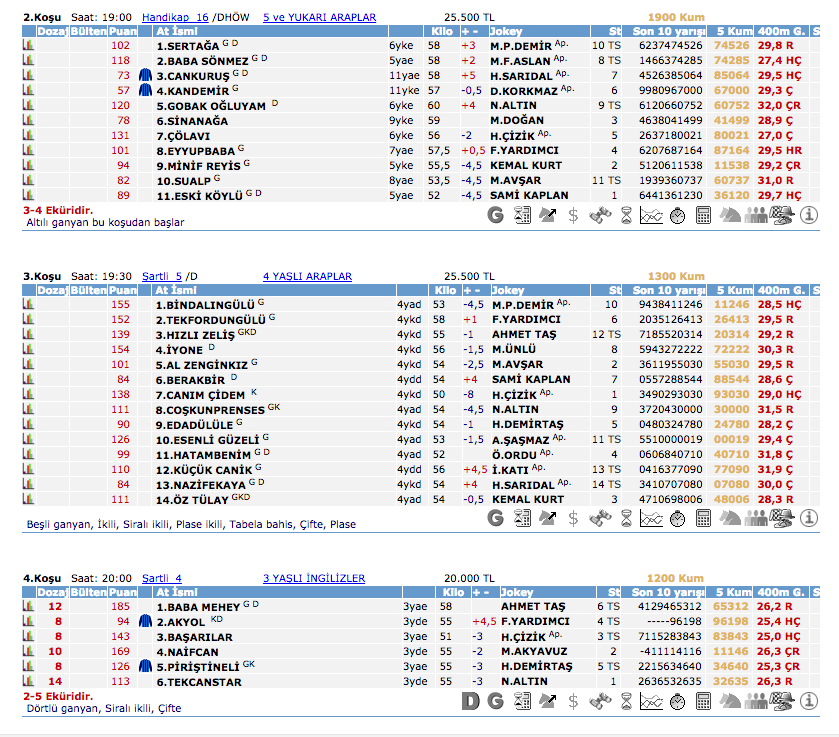Open the binoculars icon under race 2
839x737 pixels.
(x=599, y=214)
